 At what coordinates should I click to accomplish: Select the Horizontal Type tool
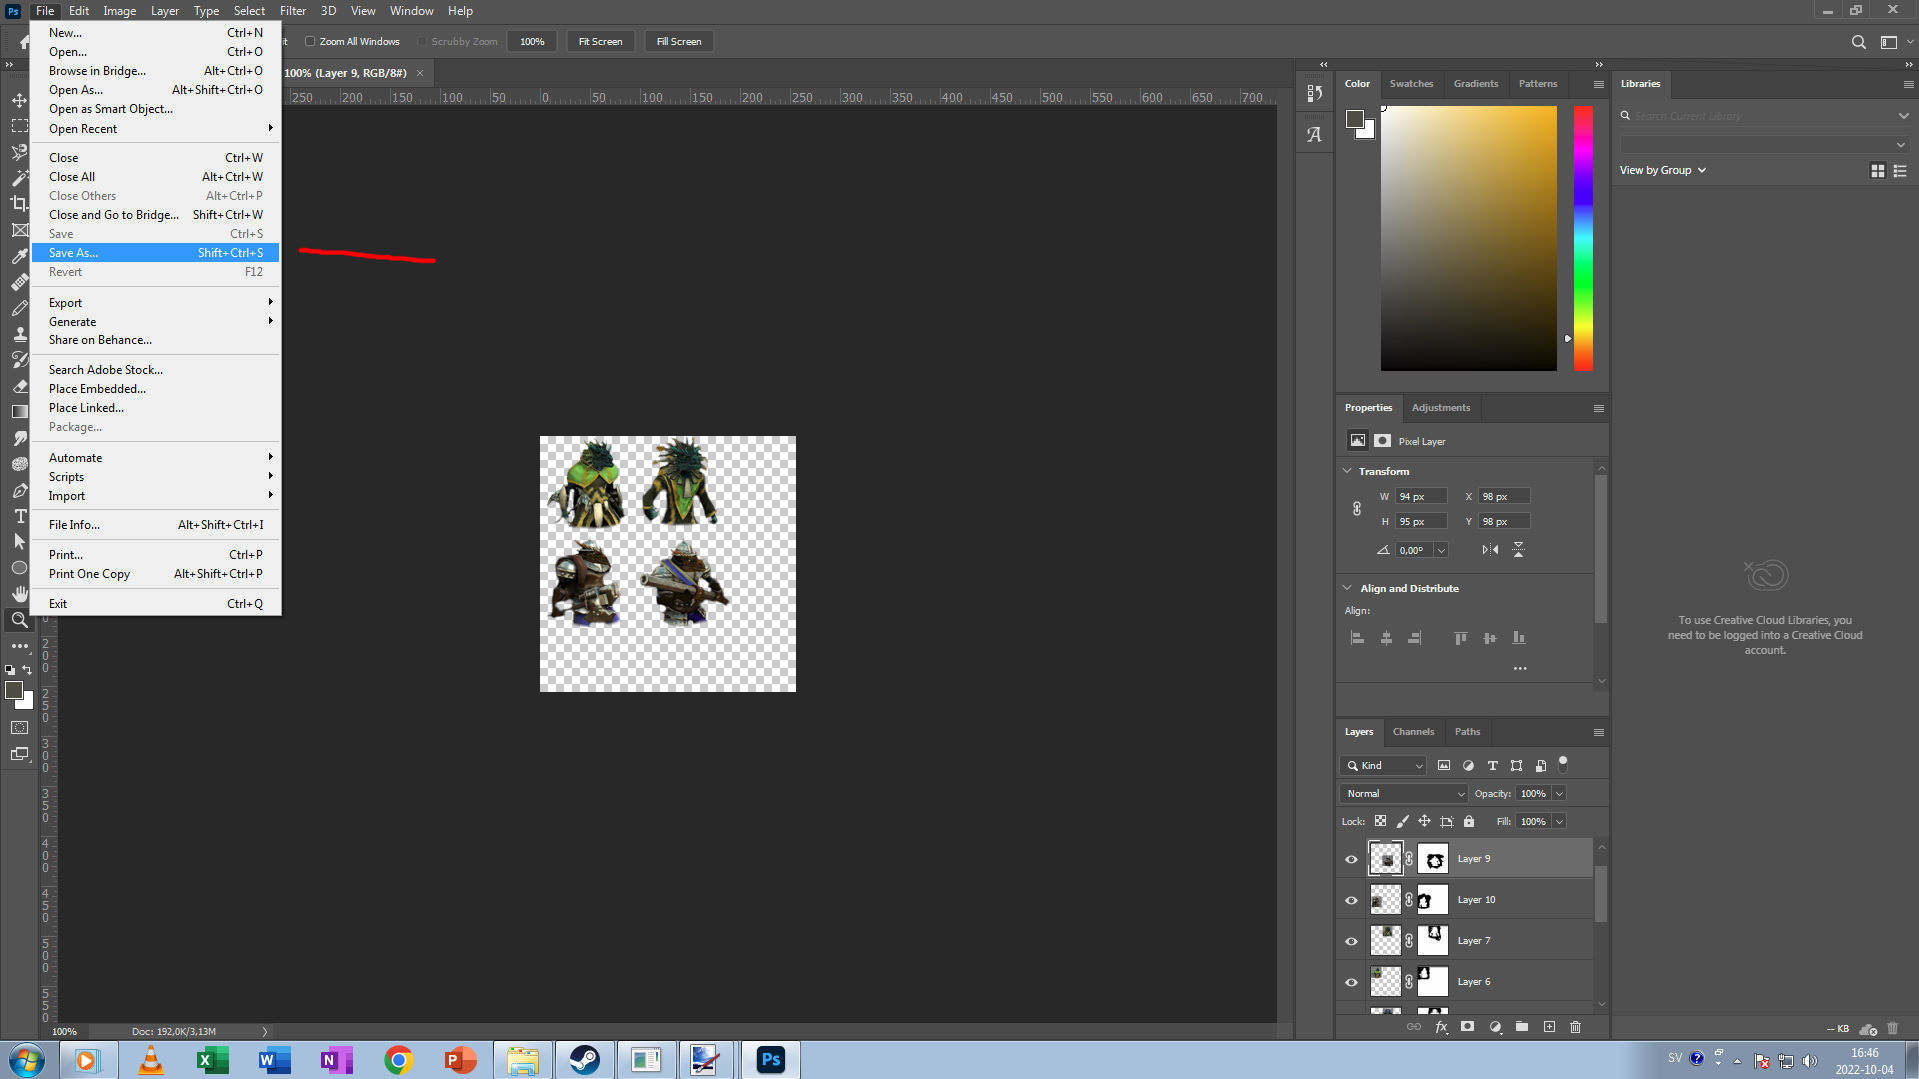(x=19, y=516)
